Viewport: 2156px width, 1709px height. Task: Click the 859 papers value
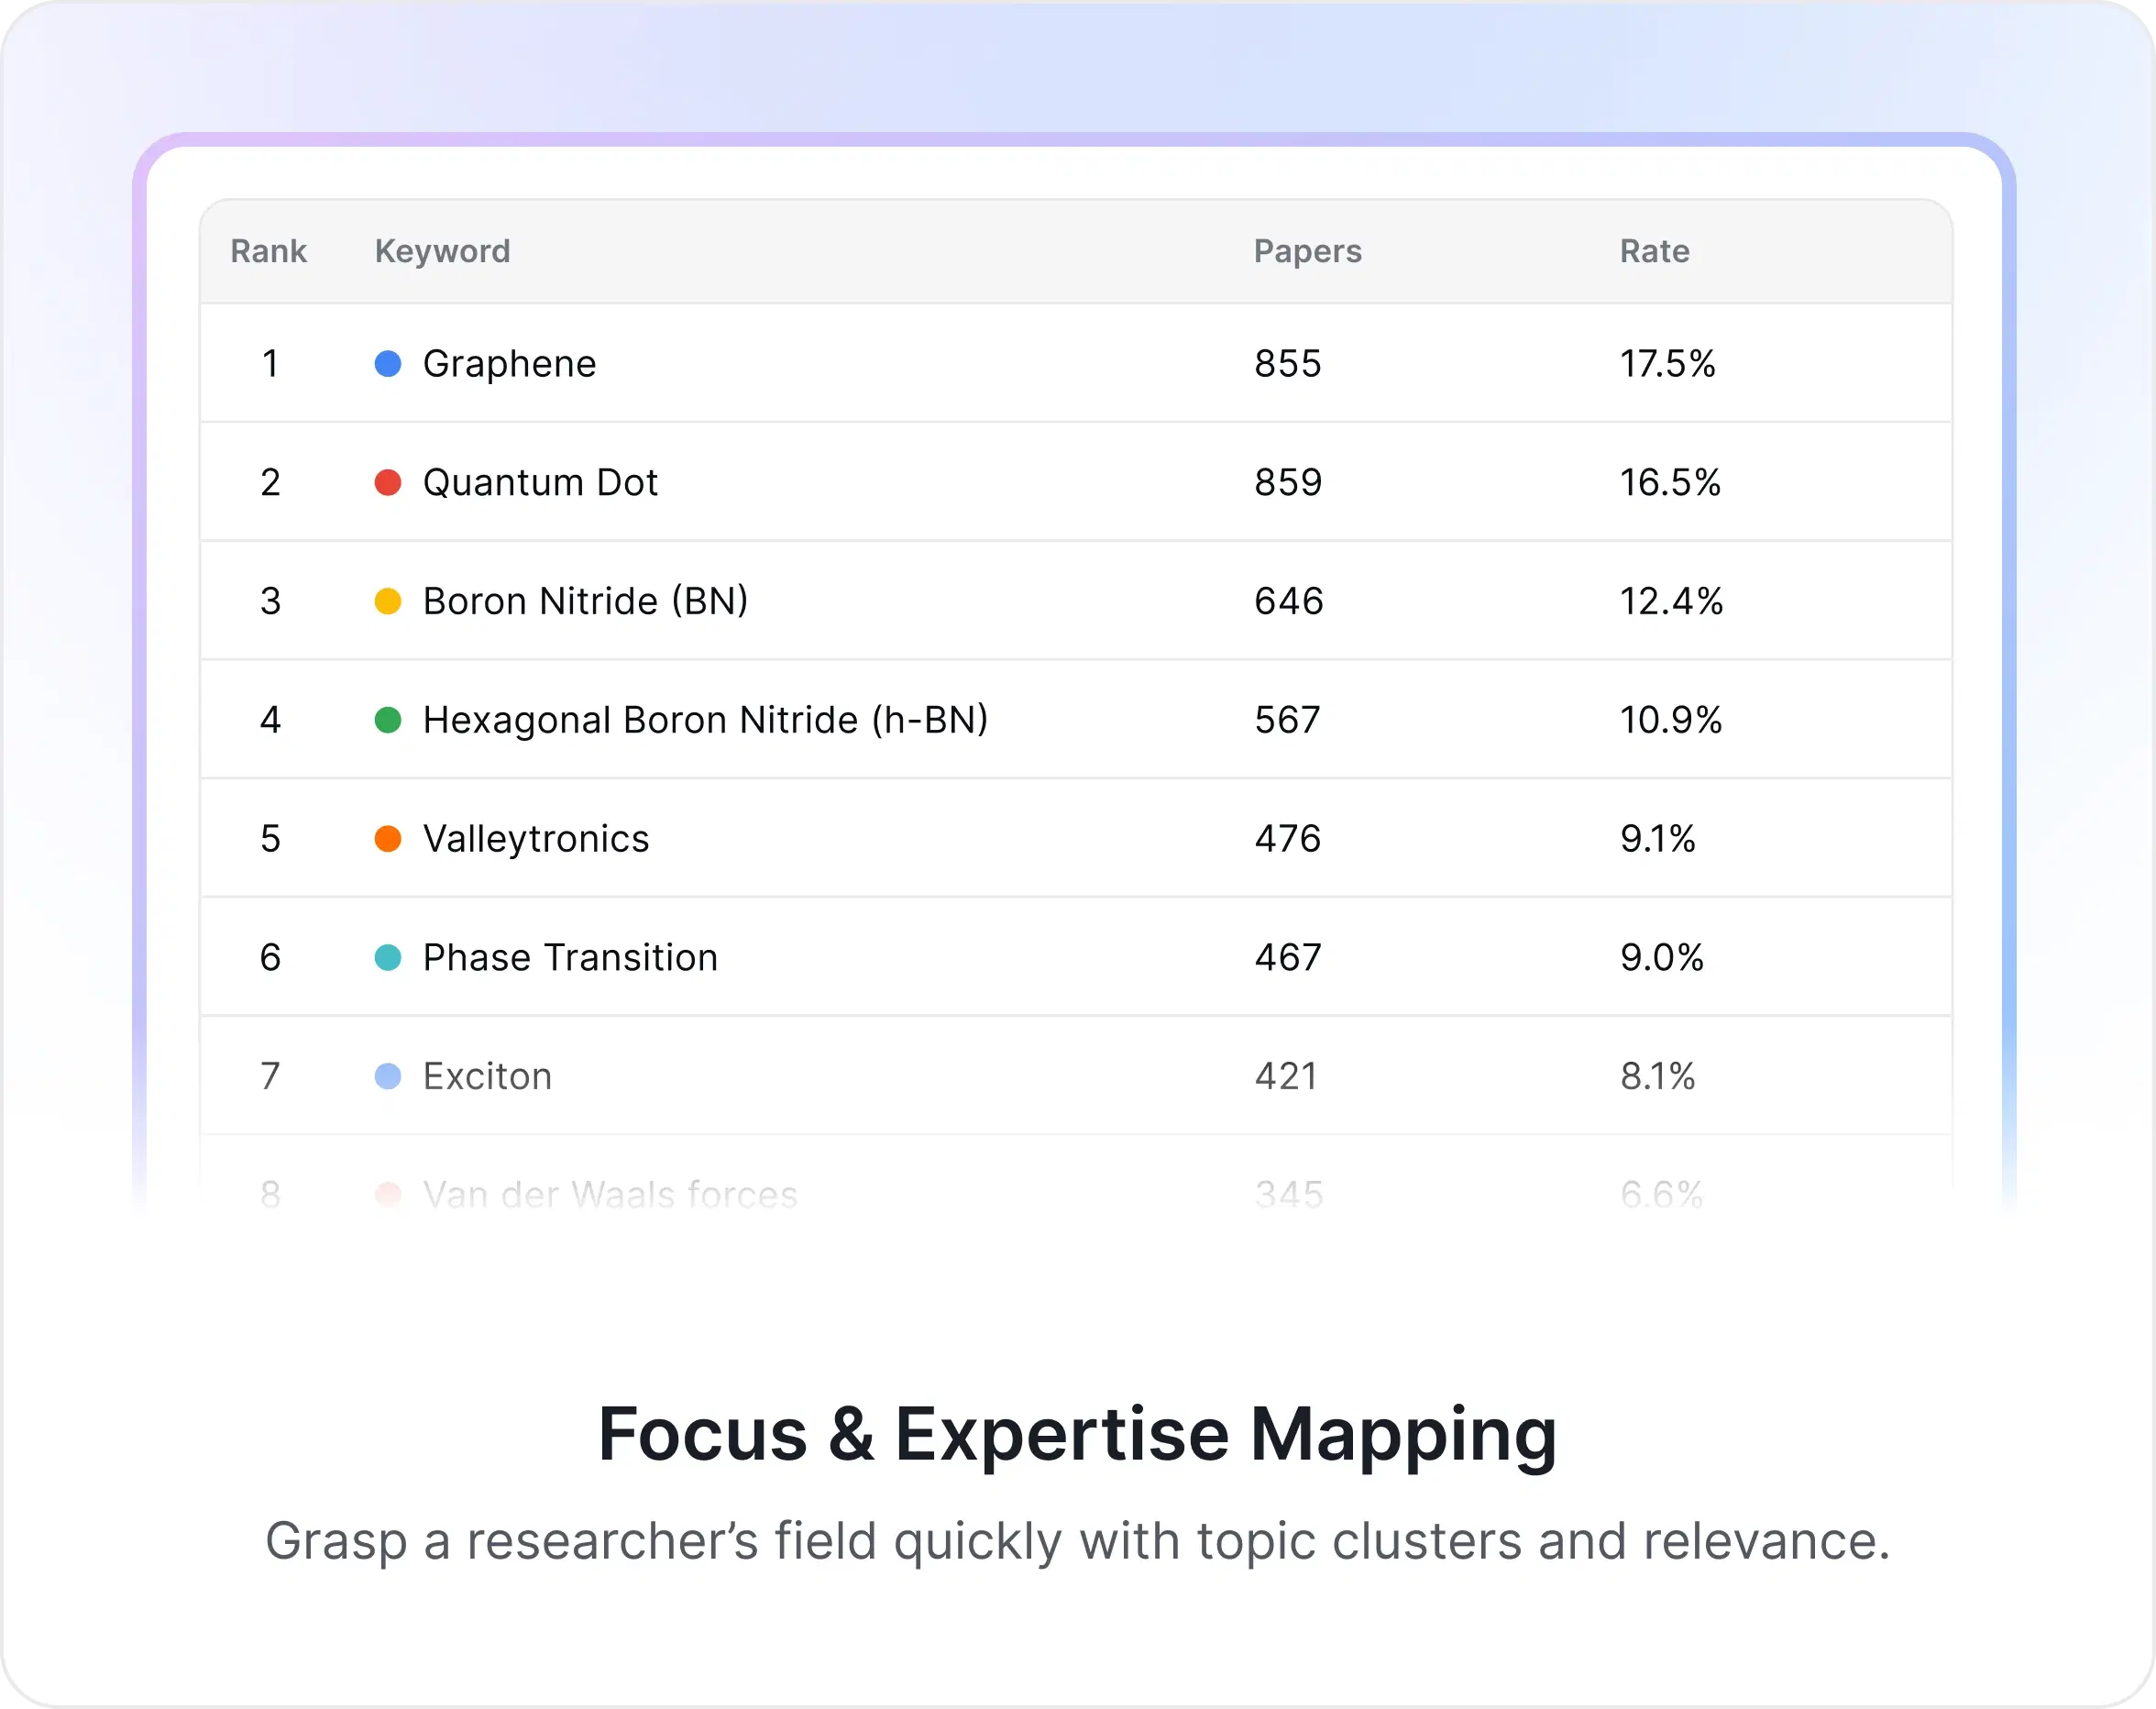tap(1288, 483)
